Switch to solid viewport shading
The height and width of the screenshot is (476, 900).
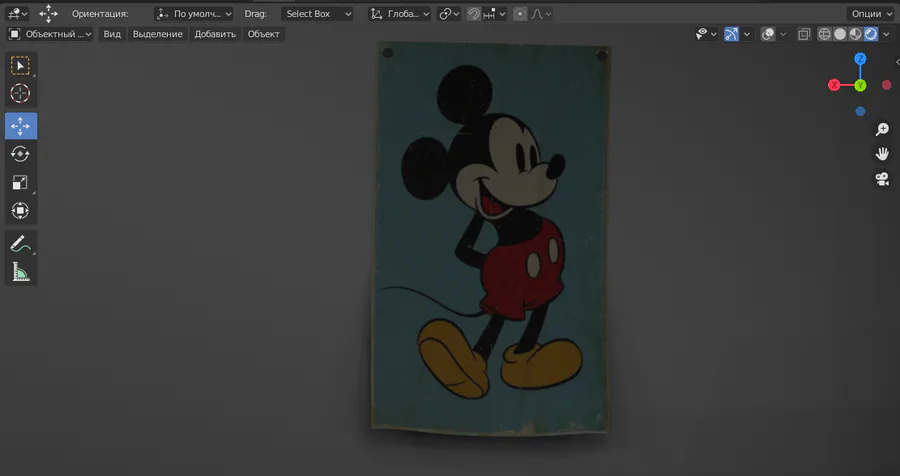[x=840, y=34]
